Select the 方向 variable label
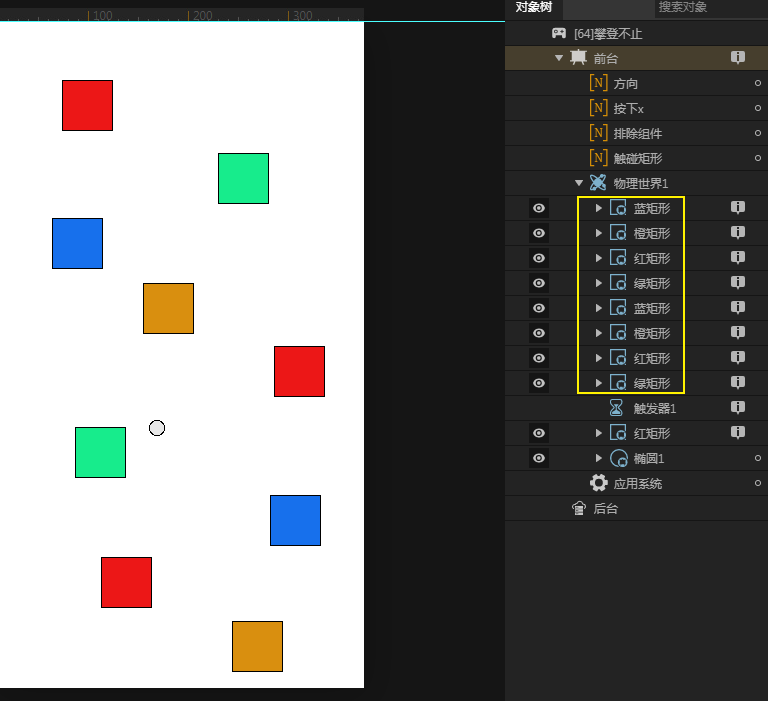The width and height of the screenshot is (768, 701). [x=625, y=83]
